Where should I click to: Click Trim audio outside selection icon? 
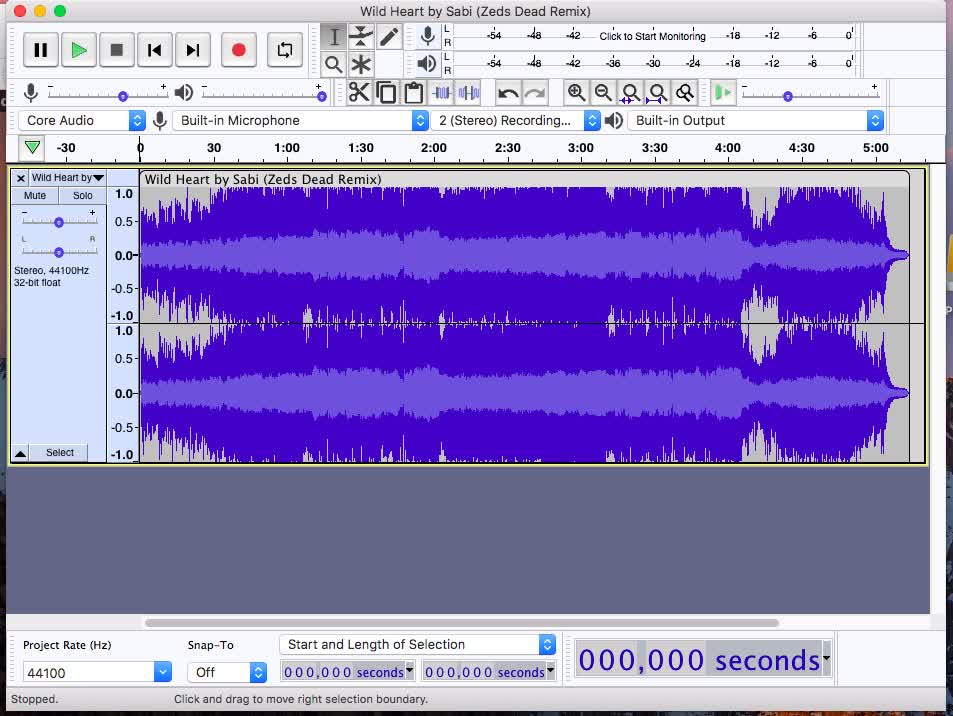click(x=441, y=93)
